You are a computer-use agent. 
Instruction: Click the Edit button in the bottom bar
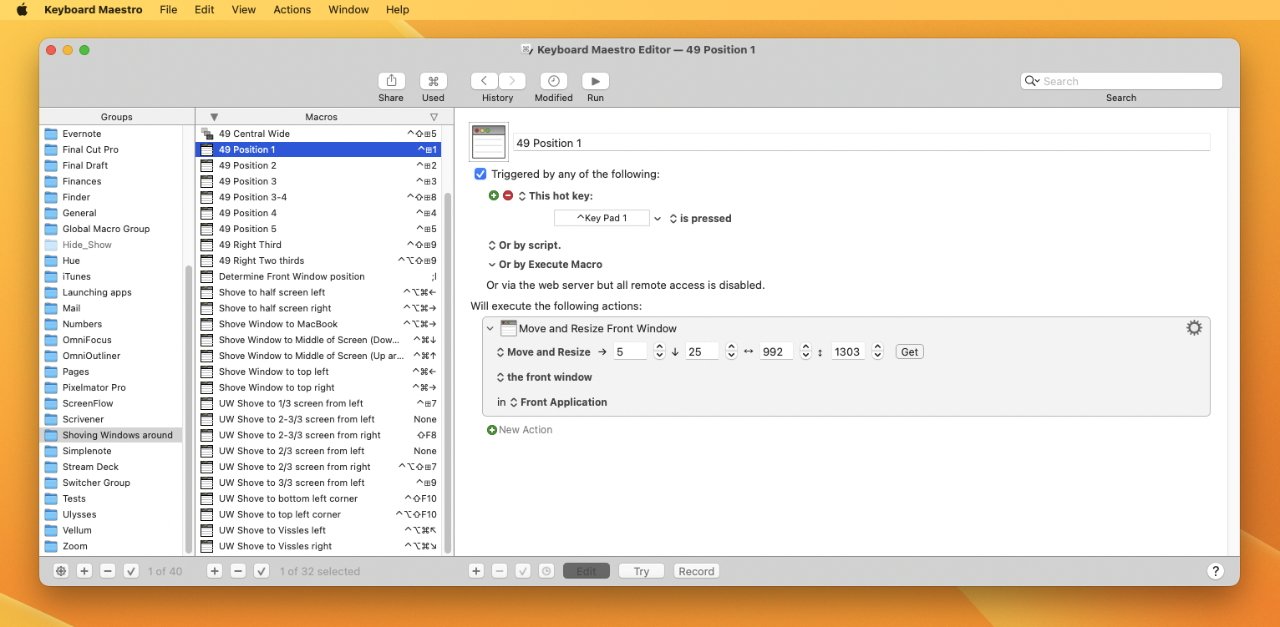coord(586,571)
